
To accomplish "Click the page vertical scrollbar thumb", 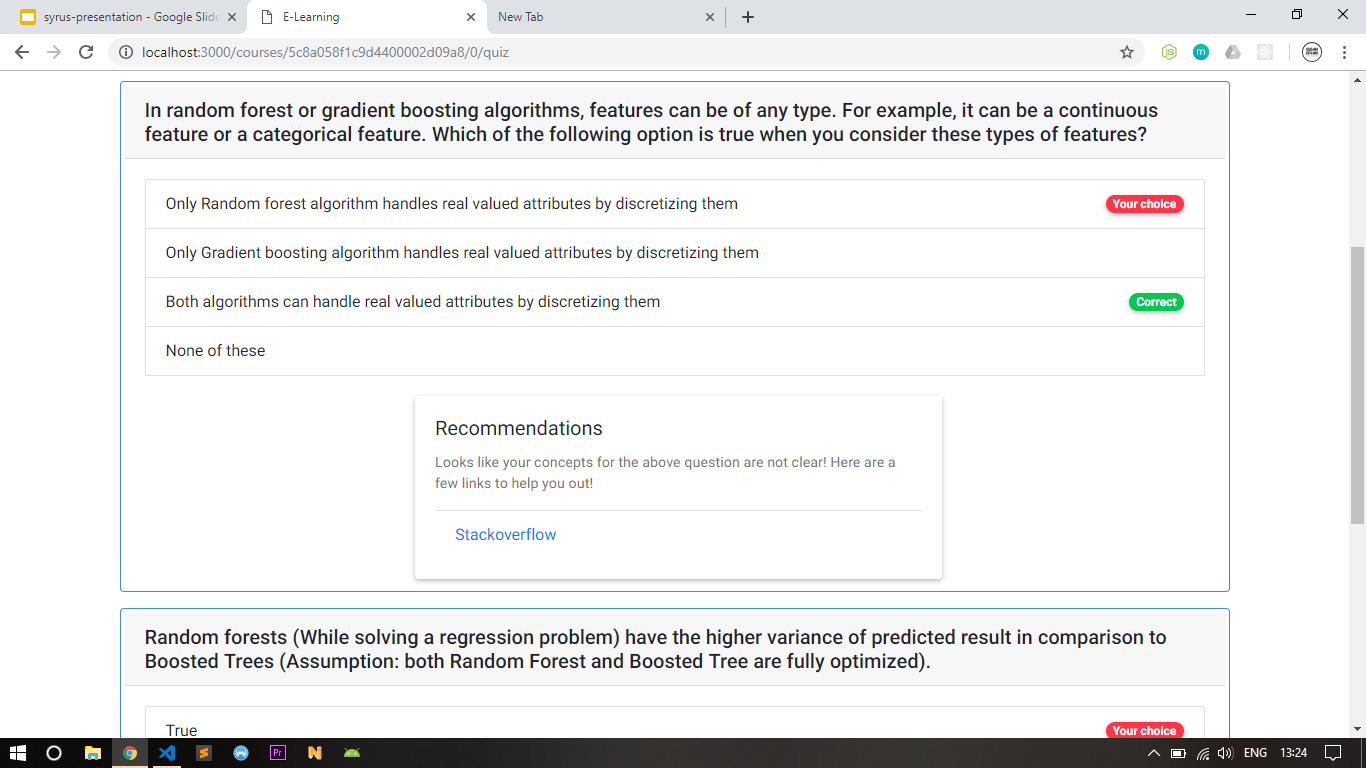I will pyautogui.click(x=1357, y=385).
